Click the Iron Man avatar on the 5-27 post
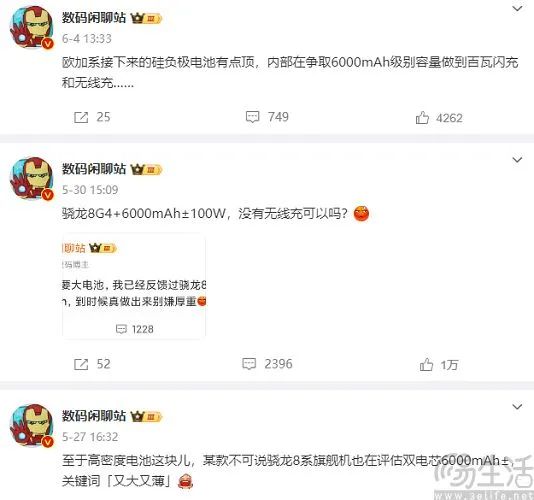This screenshot has height=500, width=534. pos(32,425)
